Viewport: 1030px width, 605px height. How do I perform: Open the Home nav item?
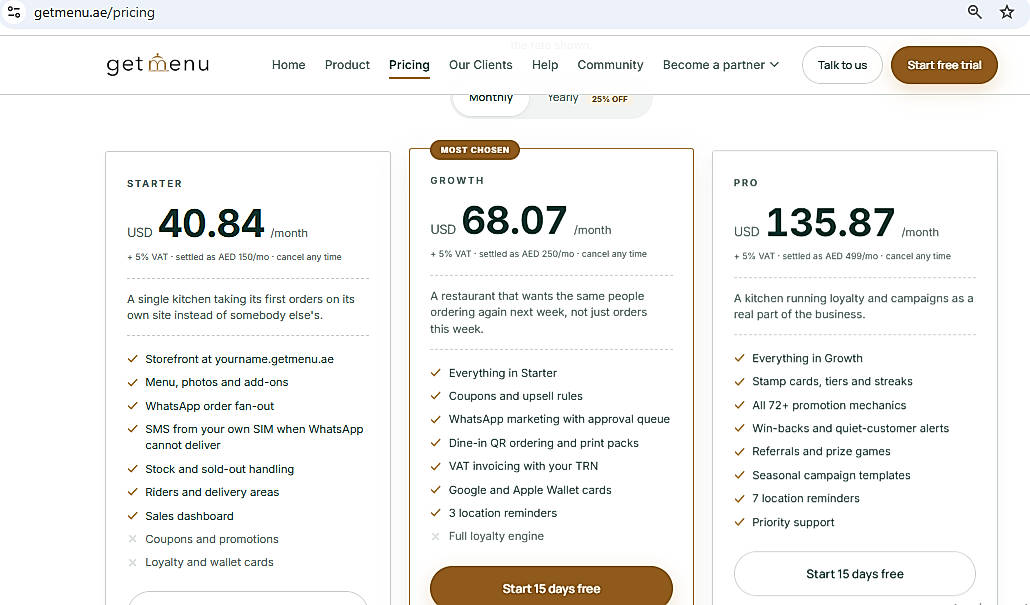coord(288,64)
